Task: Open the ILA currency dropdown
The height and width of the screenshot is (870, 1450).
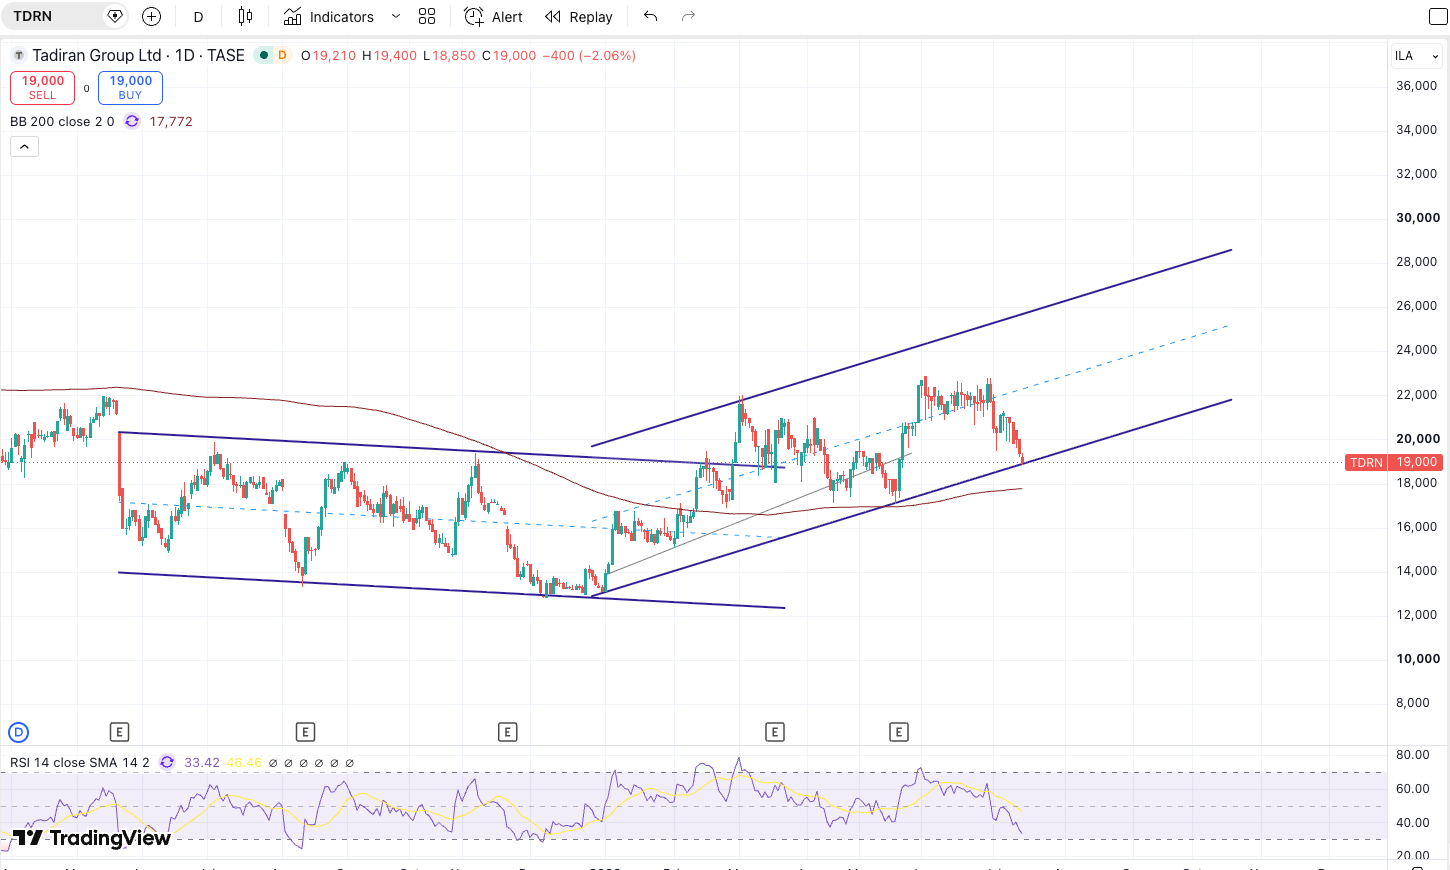Action: [1417, 56]
